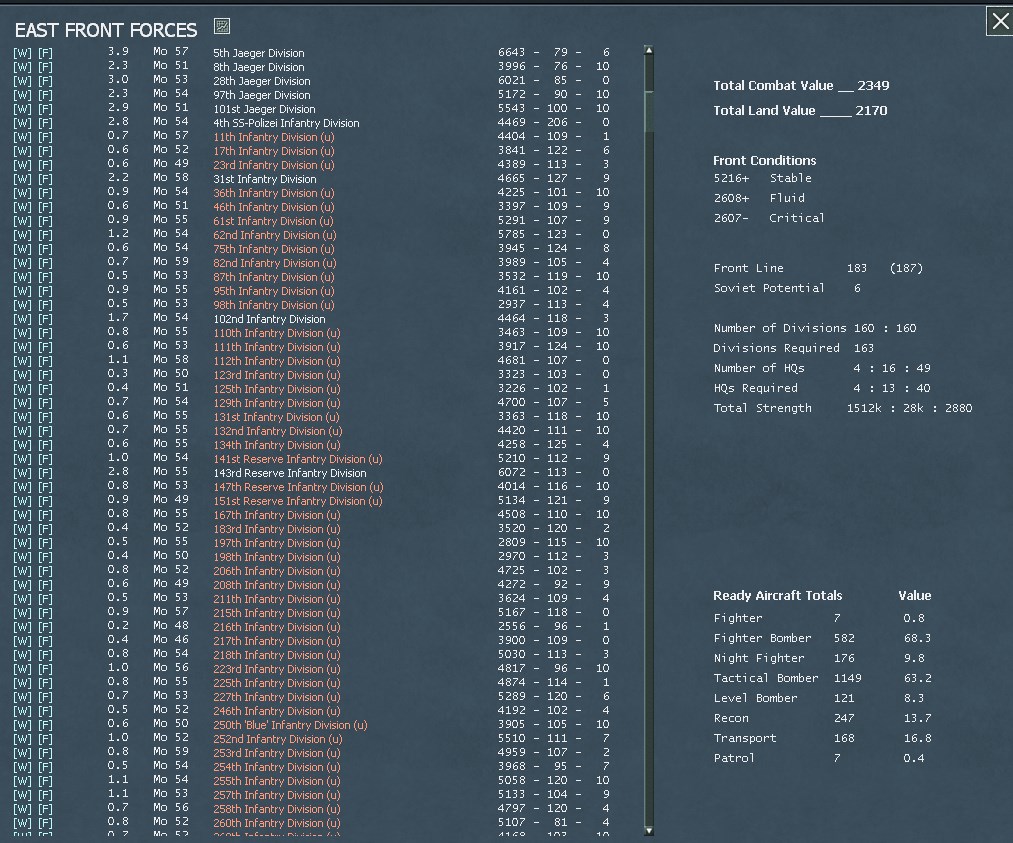This screenshot has height=843, width=1013.
Task: Open 8th Jaeger Division entry
Action: (x=258, y=67)
